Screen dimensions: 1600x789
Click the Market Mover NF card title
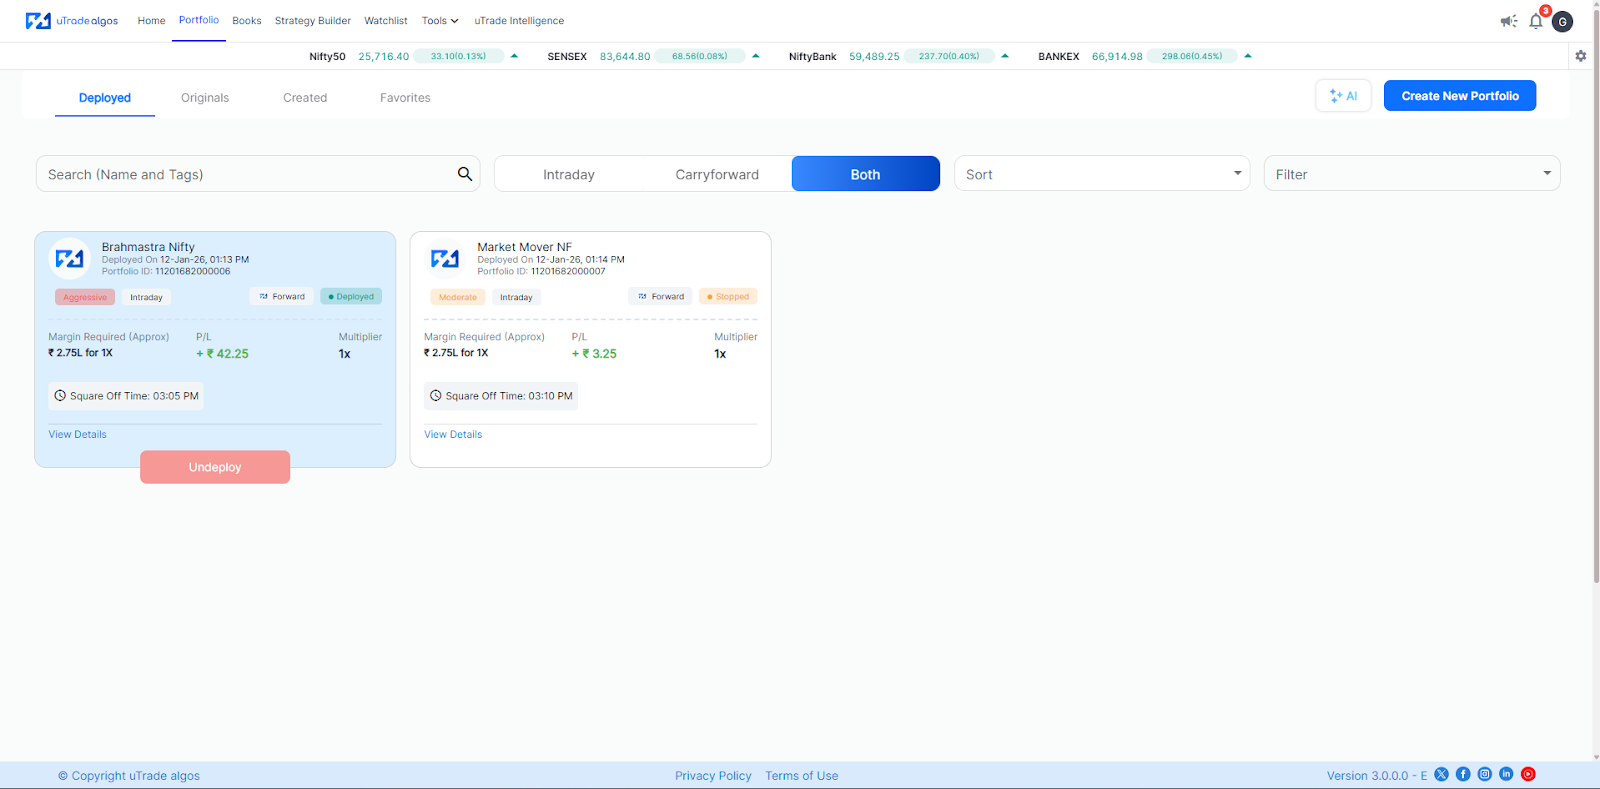525,247
